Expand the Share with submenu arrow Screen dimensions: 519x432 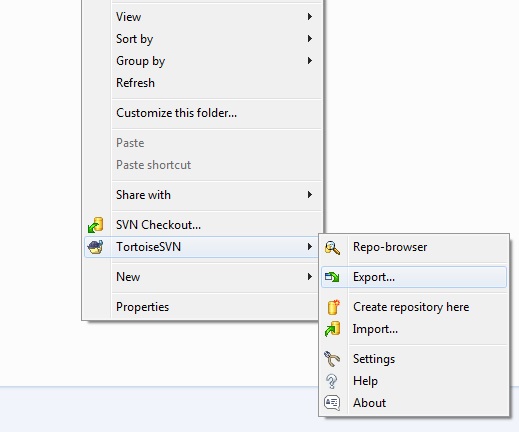coord(310,195)
